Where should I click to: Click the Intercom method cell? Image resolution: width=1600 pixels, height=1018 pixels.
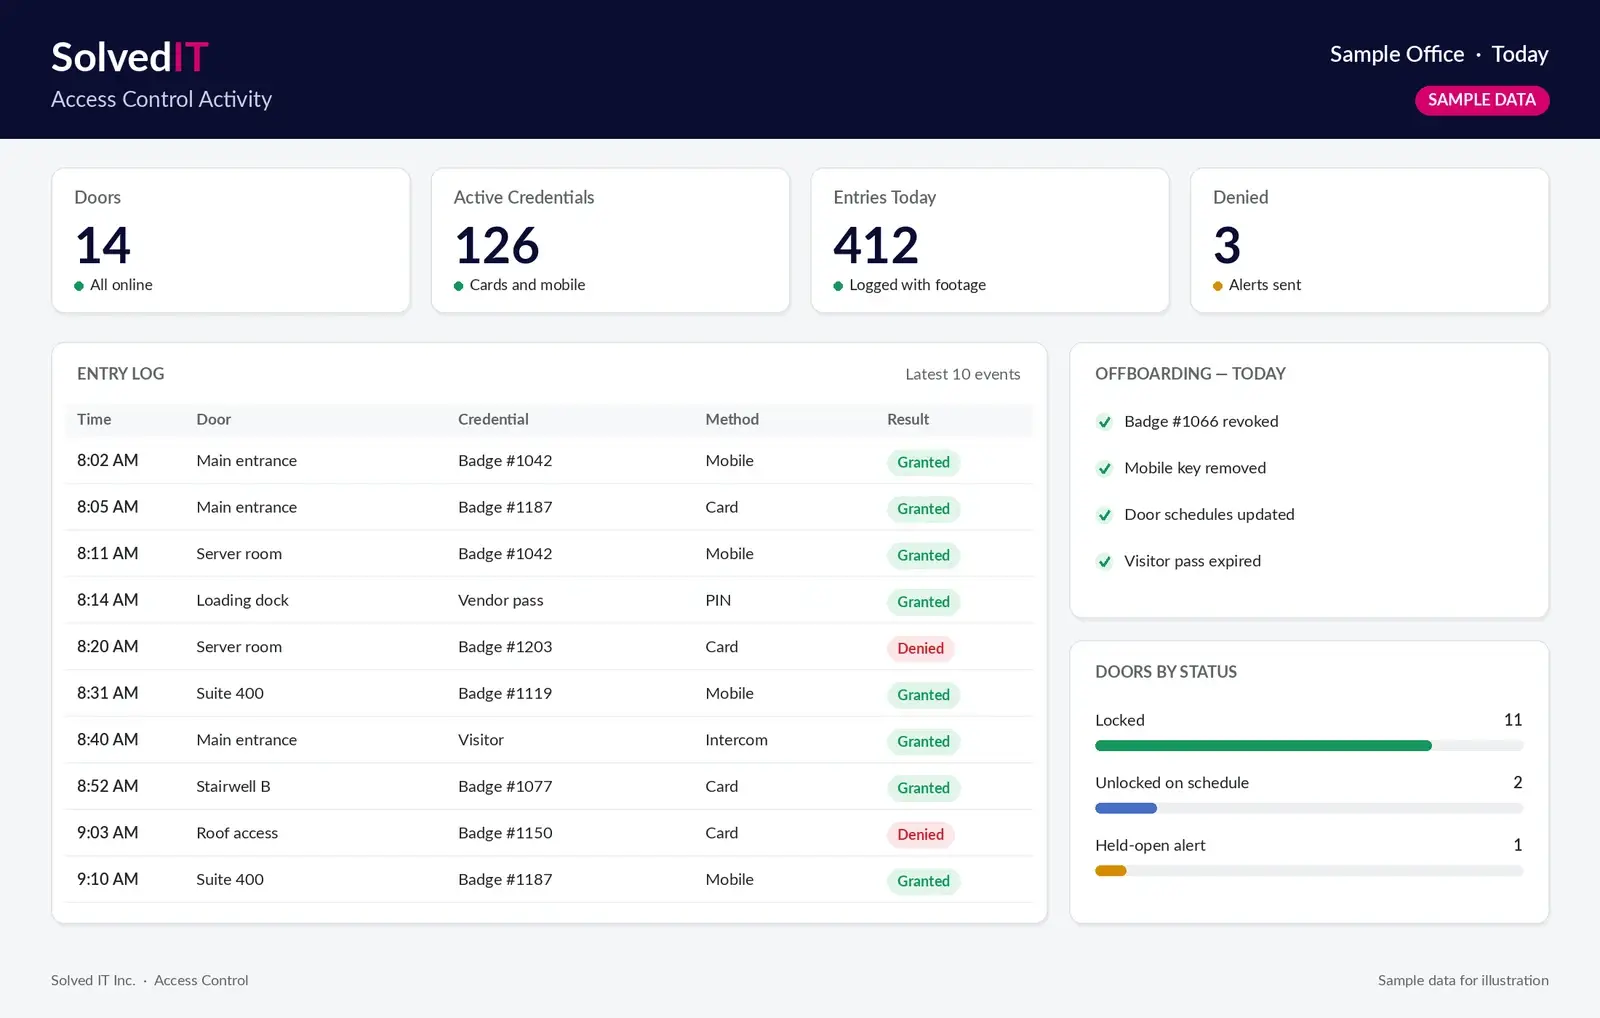click(736, 740)
